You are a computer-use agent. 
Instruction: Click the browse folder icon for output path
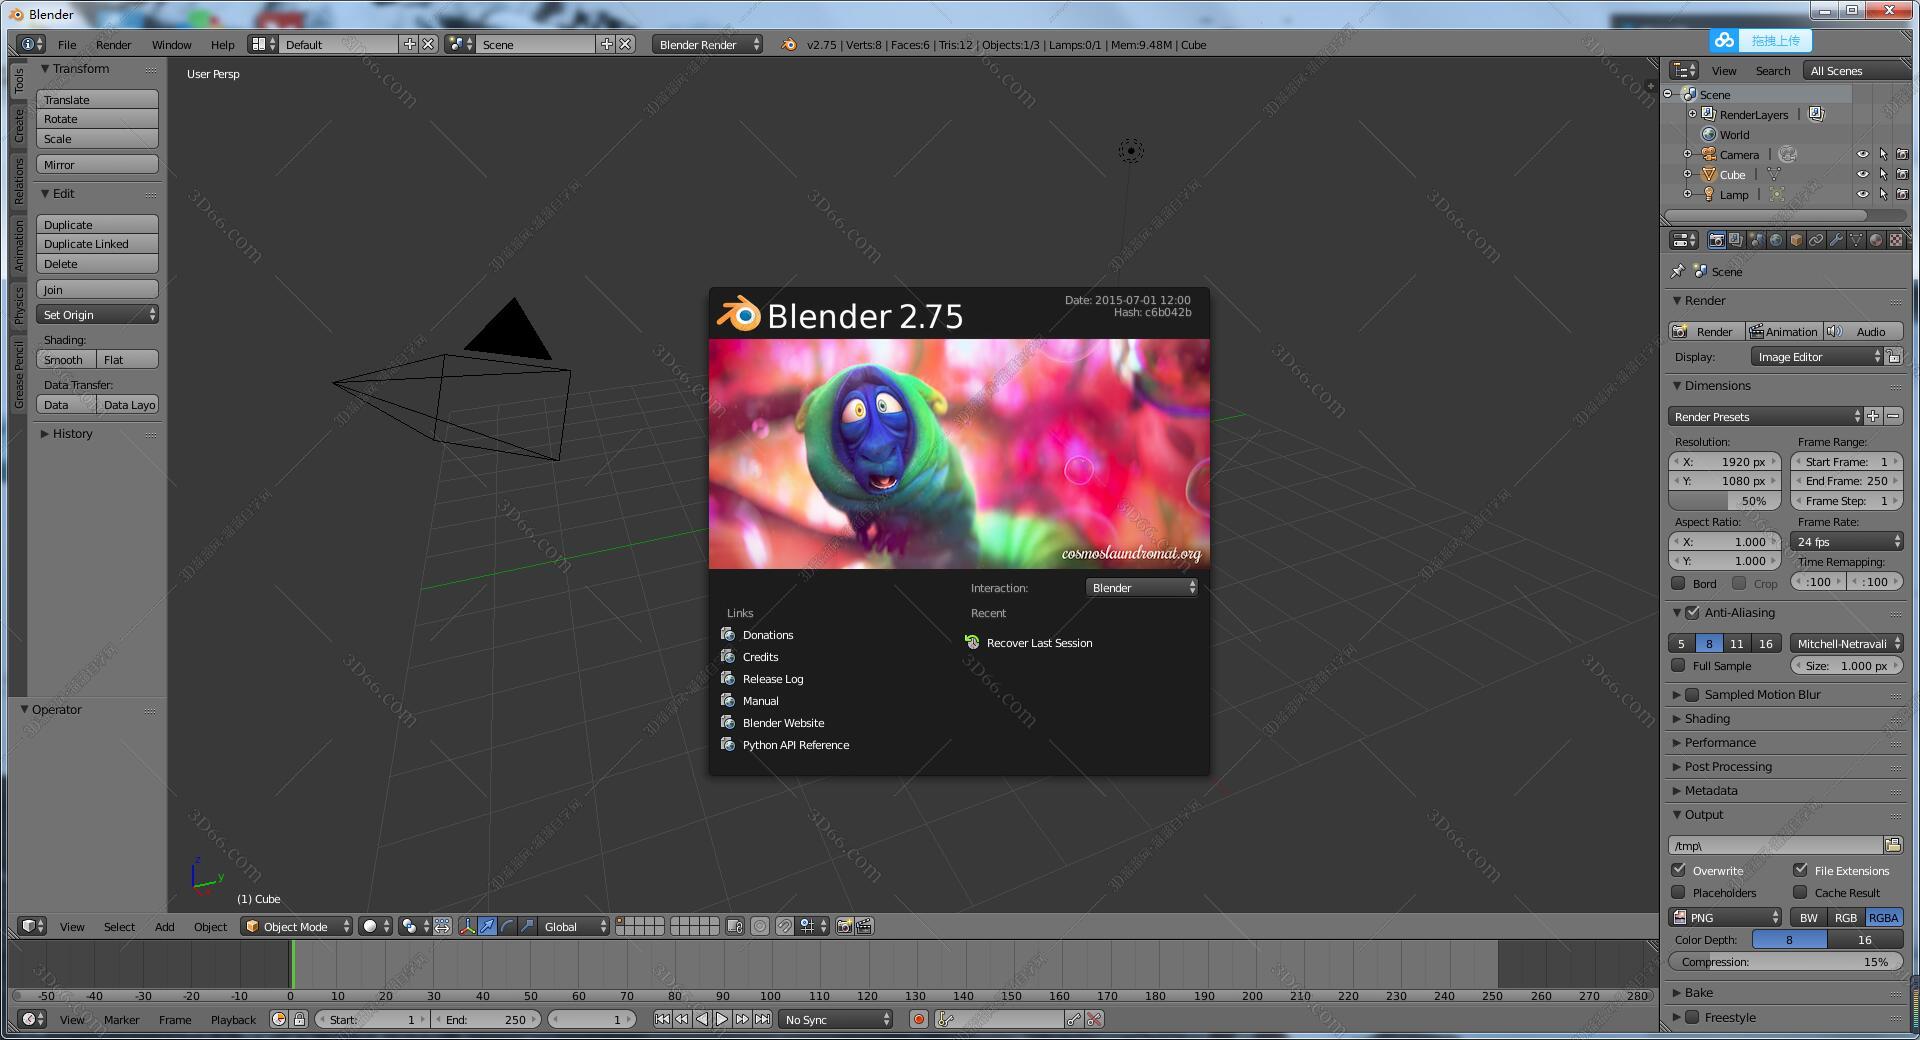(x=1892, y=845)
